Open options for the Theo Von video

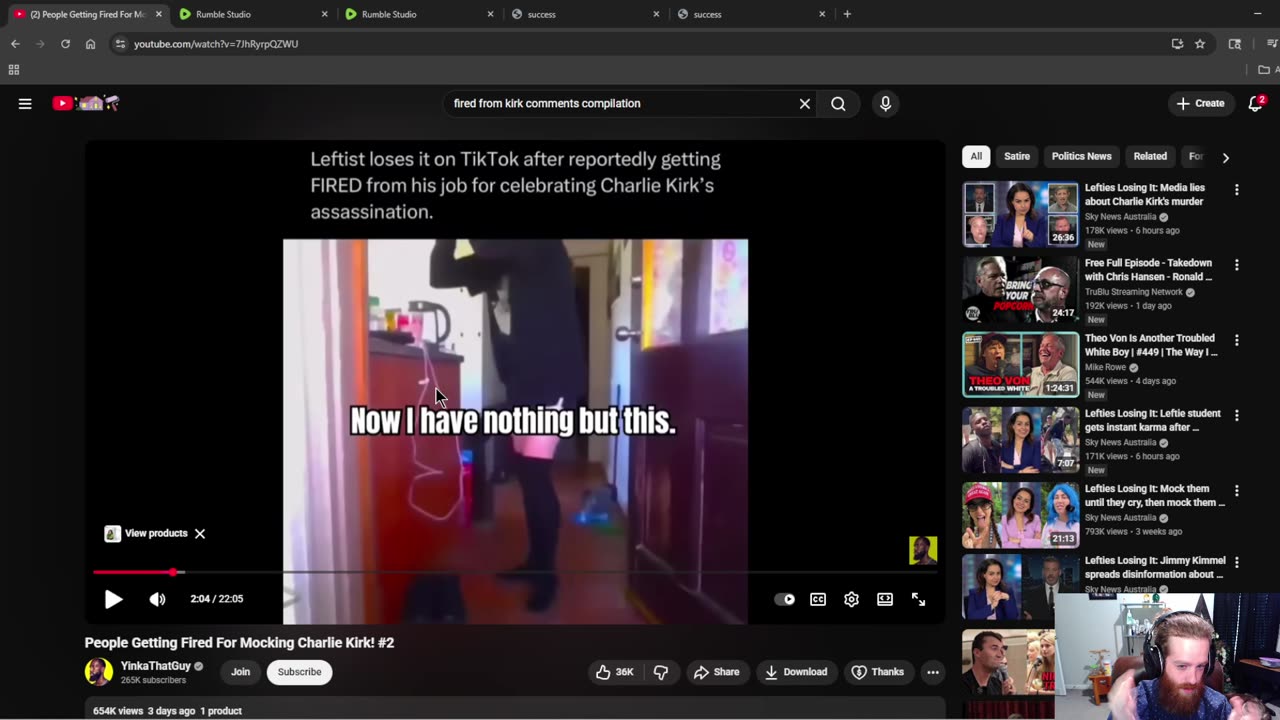click(1236, 340)
